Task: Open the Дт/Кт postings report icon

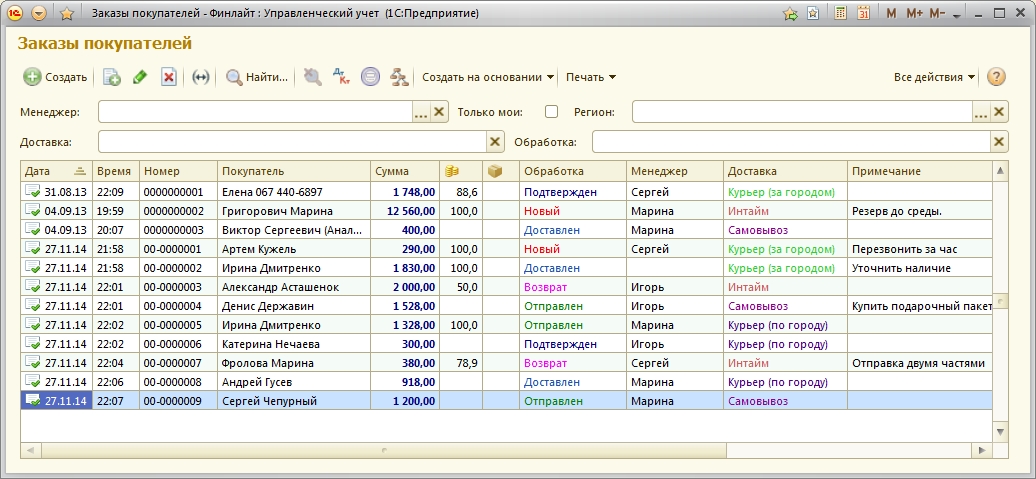Action: (341, 77)
